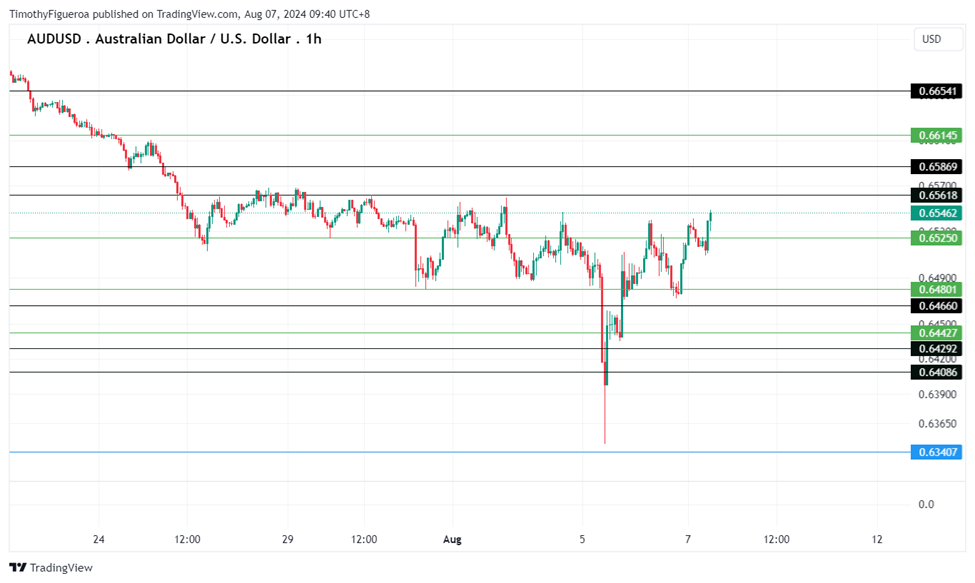Select the green 0.64427 price label

point(937,332)
